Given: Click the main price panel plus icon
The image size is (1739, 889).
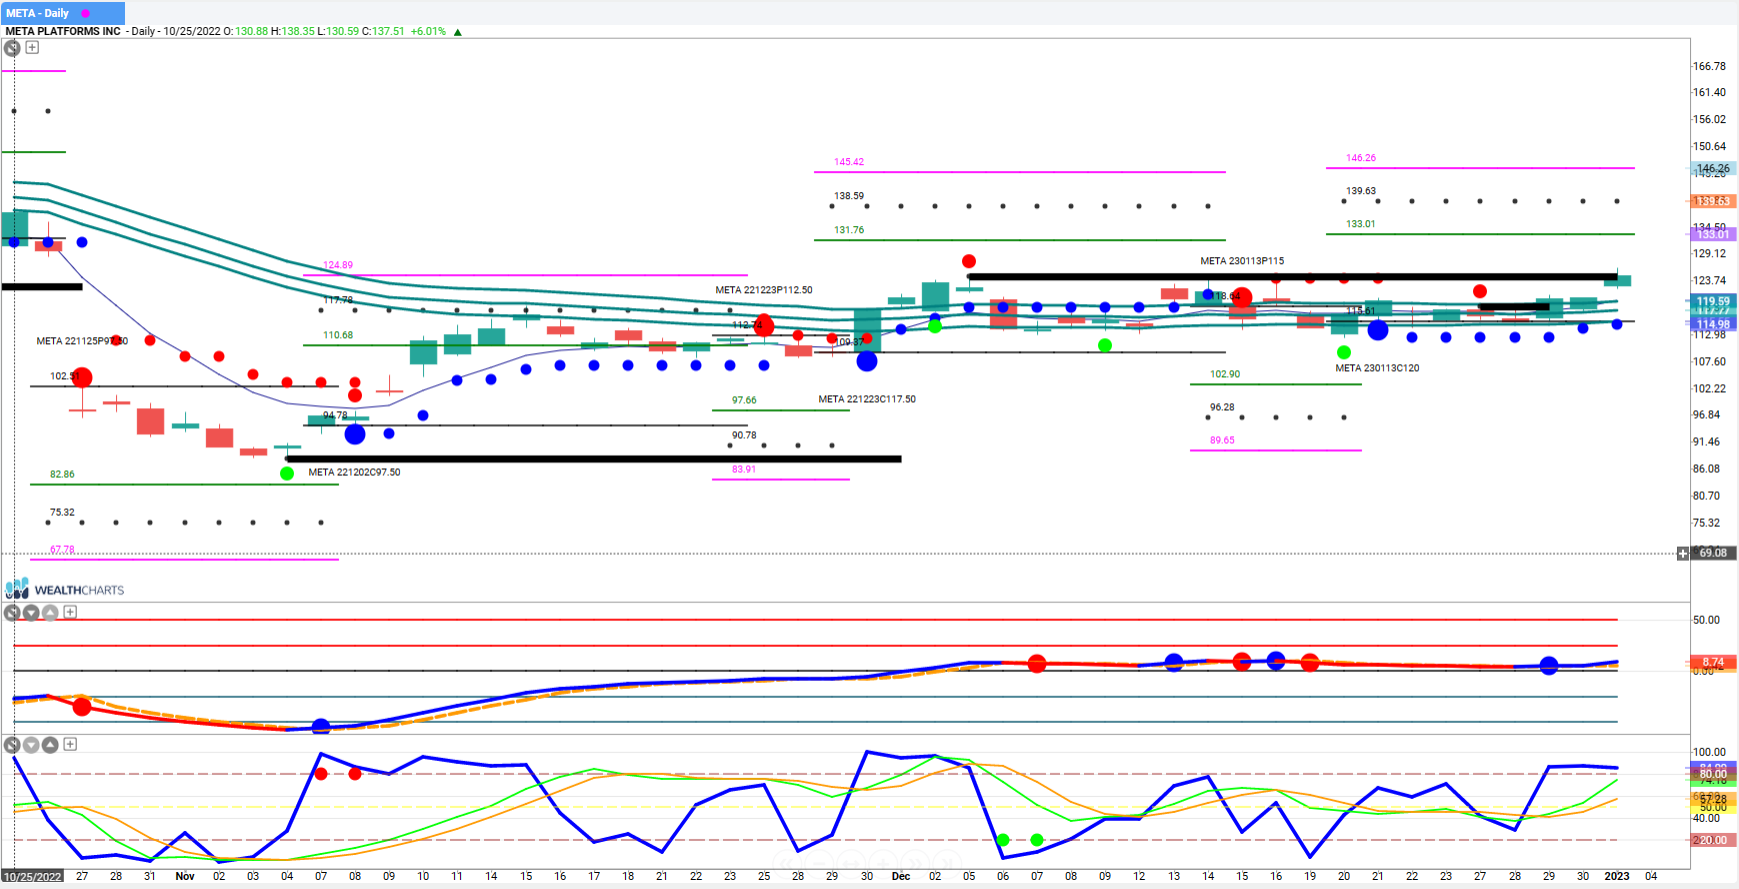Looking at the screenshot, I should click(x=32, y=47).
